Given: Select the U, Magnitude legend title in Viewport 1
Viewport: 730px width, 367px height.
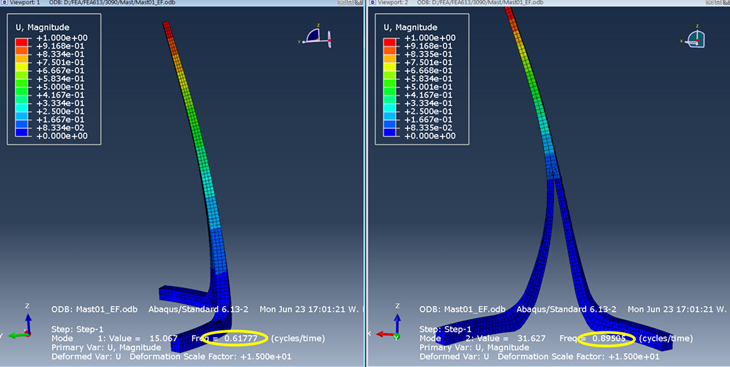Looking at the screenshot, I should click(x=42, y=27).
